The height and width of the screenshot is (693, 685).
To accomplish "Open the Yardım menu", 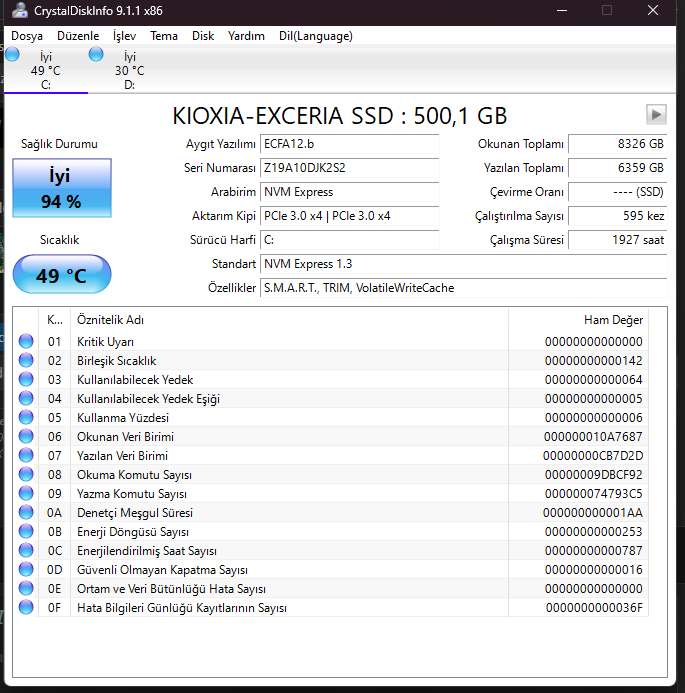I will 246,36.
